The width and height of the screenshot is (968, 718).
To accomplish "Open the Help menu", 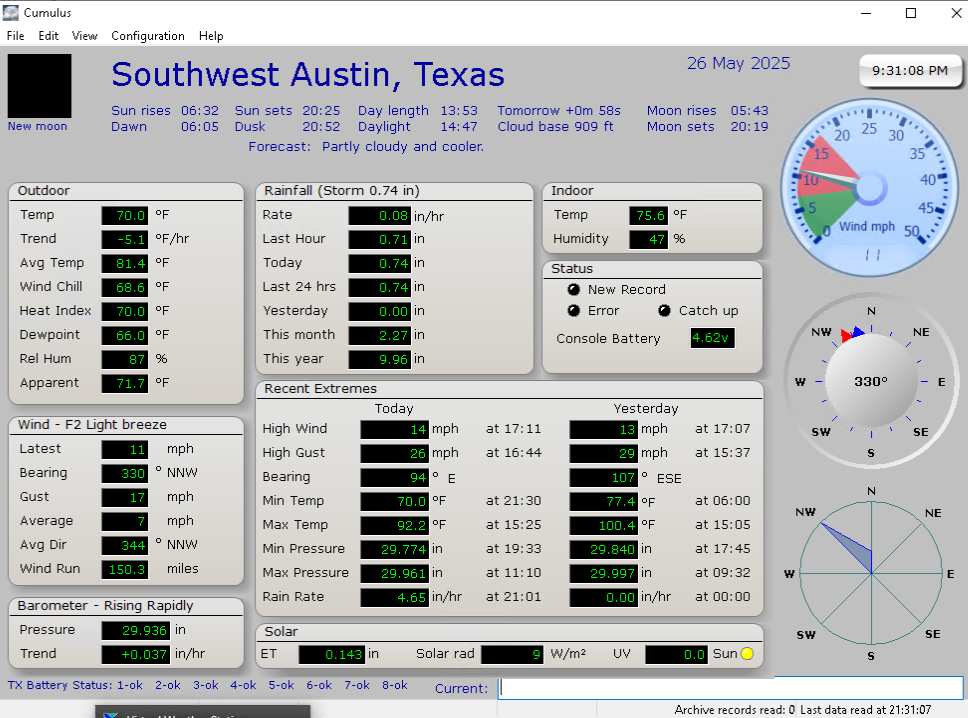I will click(x=211, y=36).
